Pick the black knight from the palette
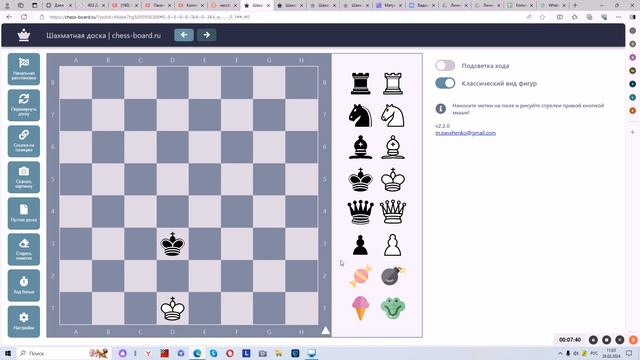640x360 pixels. tap(360, 116)
